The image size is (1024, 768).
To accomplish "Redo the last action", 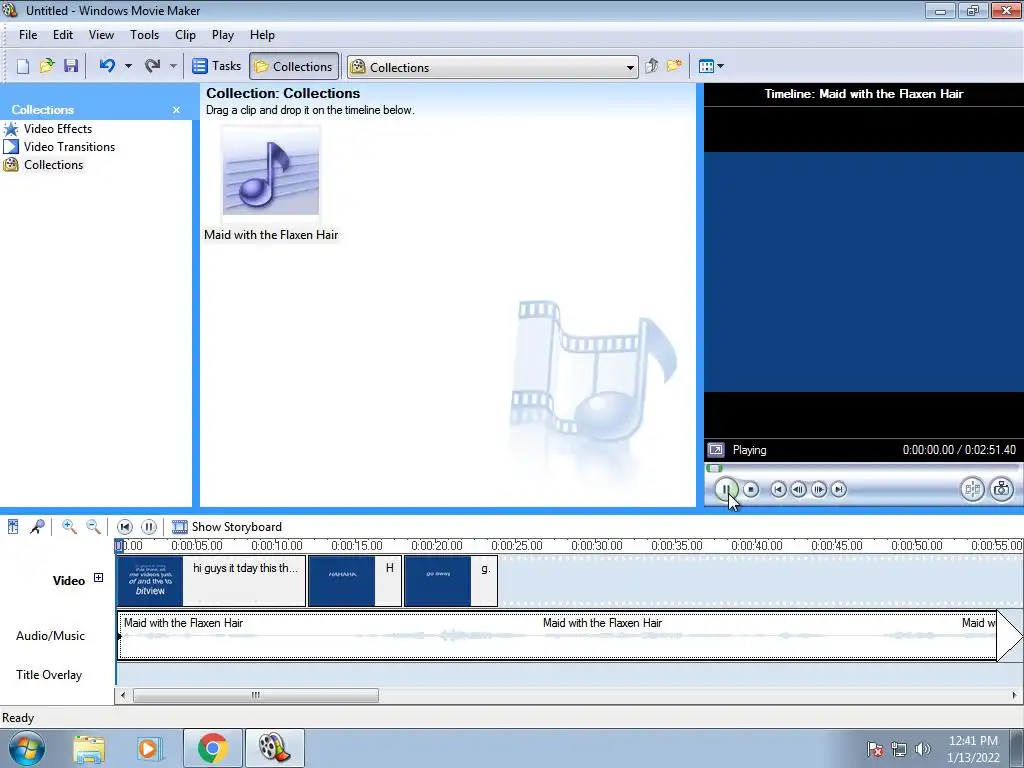I will coord(153,66).
